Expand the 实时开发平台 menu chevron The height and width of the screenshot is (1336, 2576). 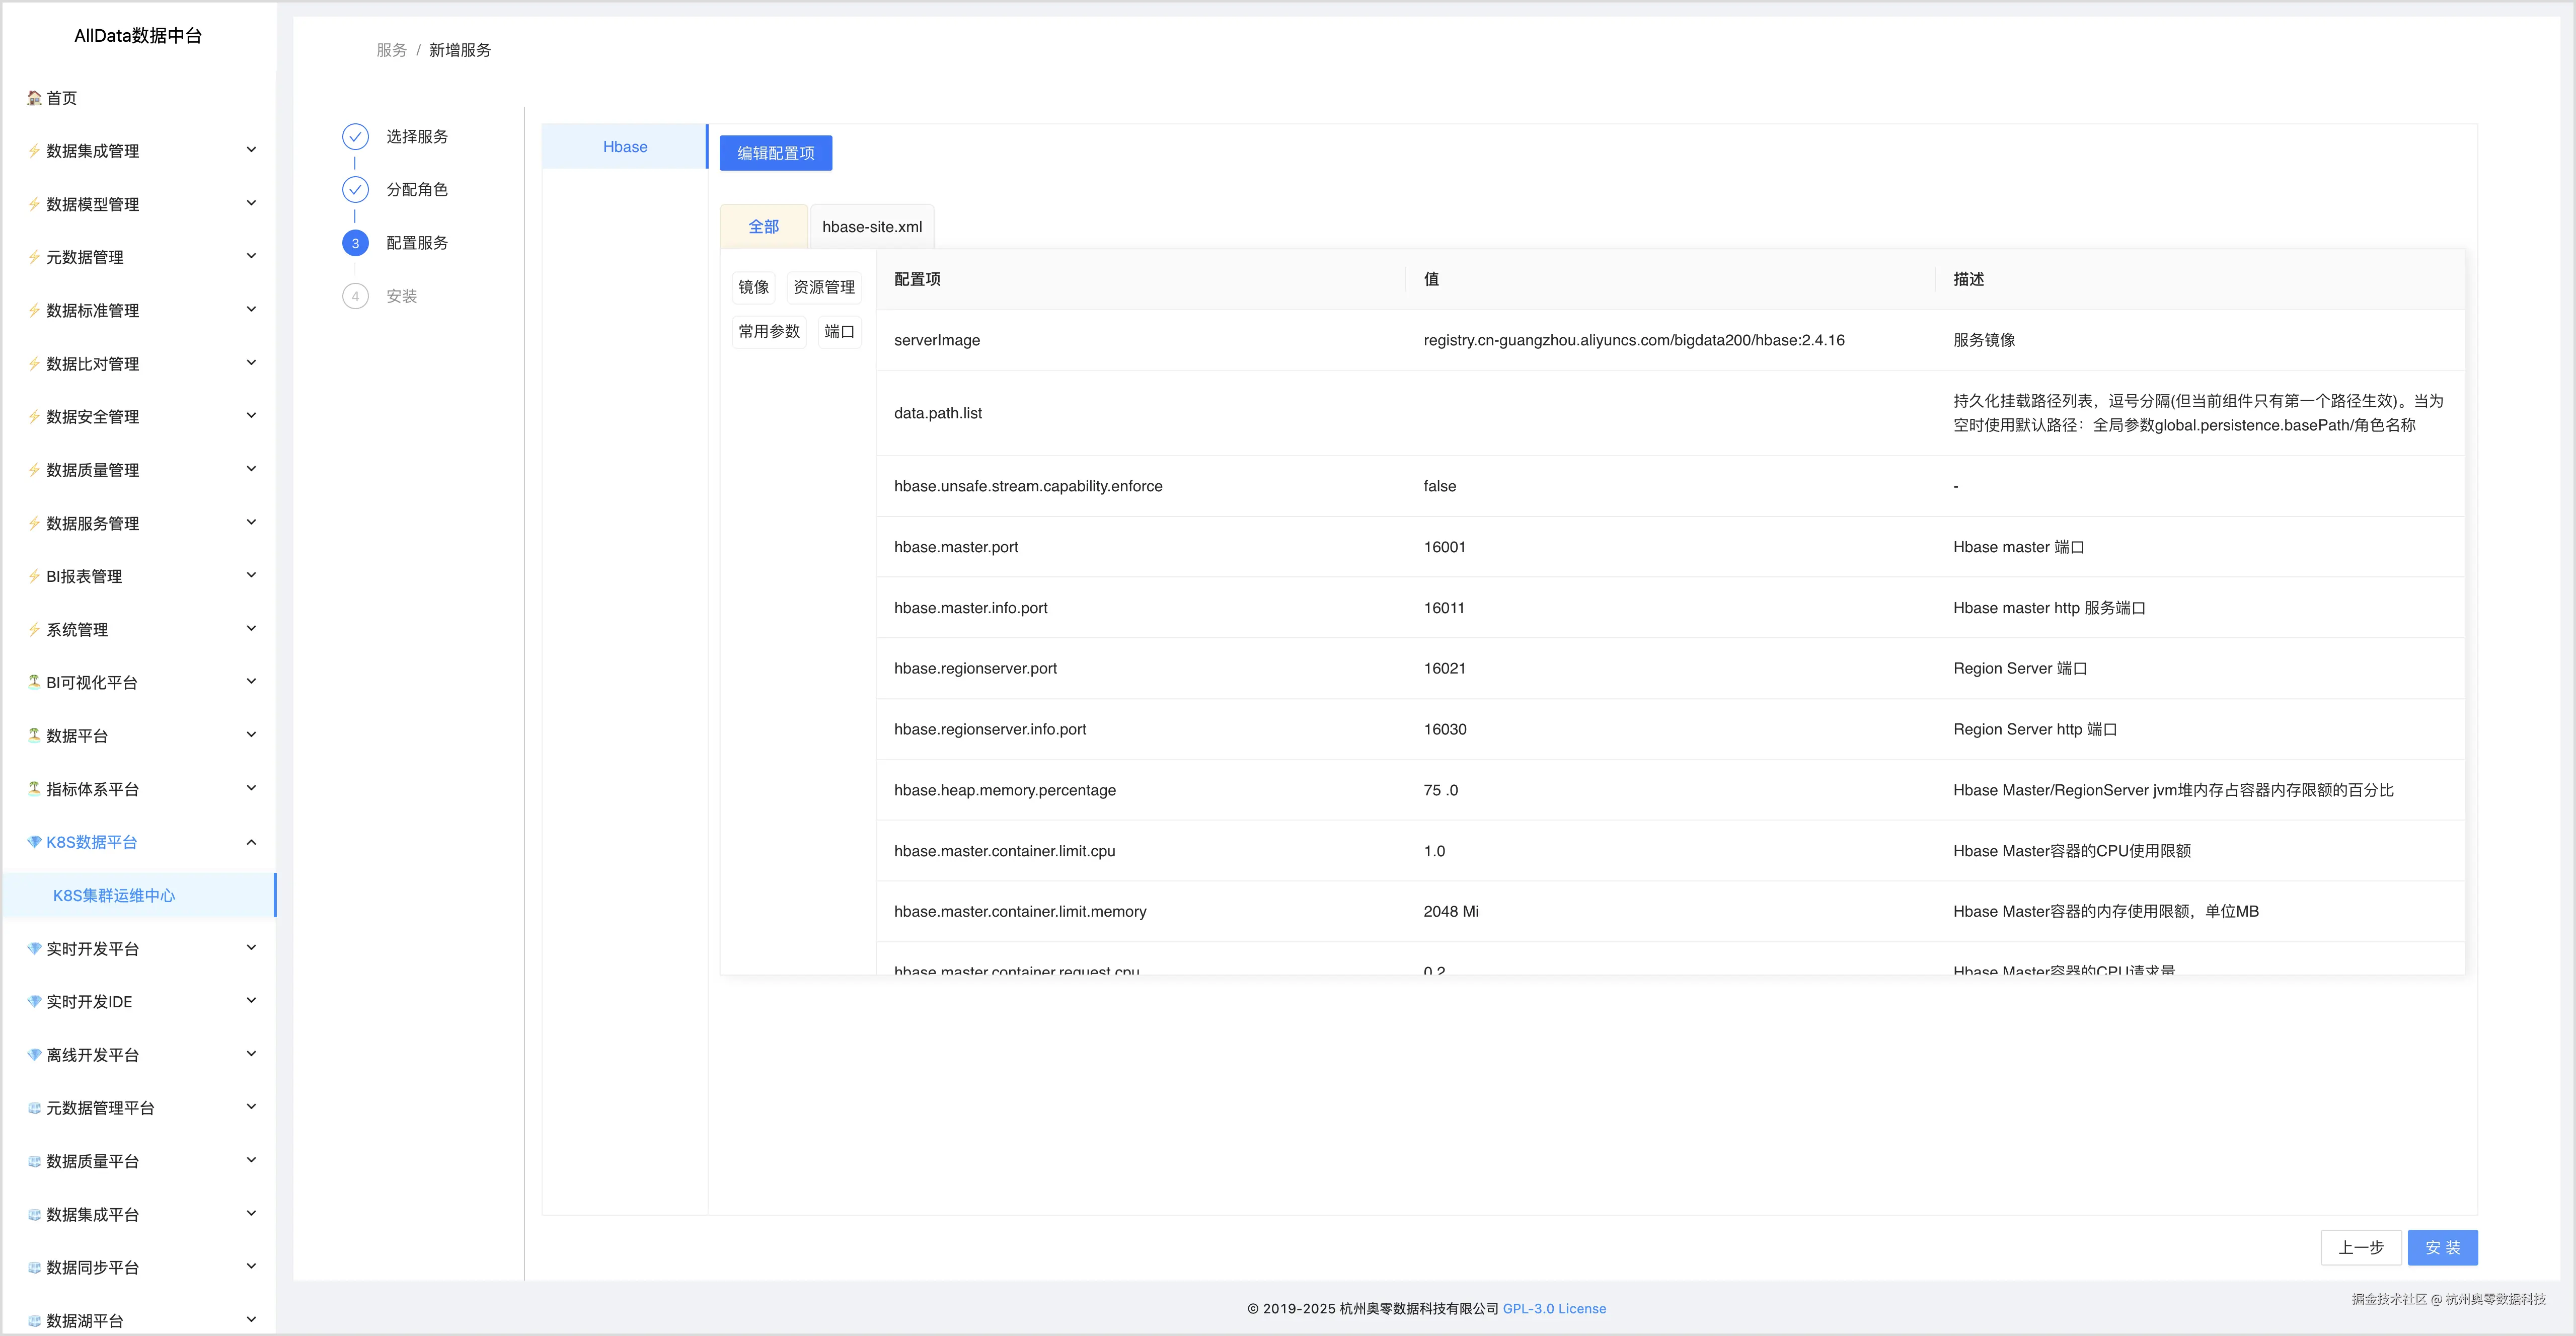click(x=251, y=948)
